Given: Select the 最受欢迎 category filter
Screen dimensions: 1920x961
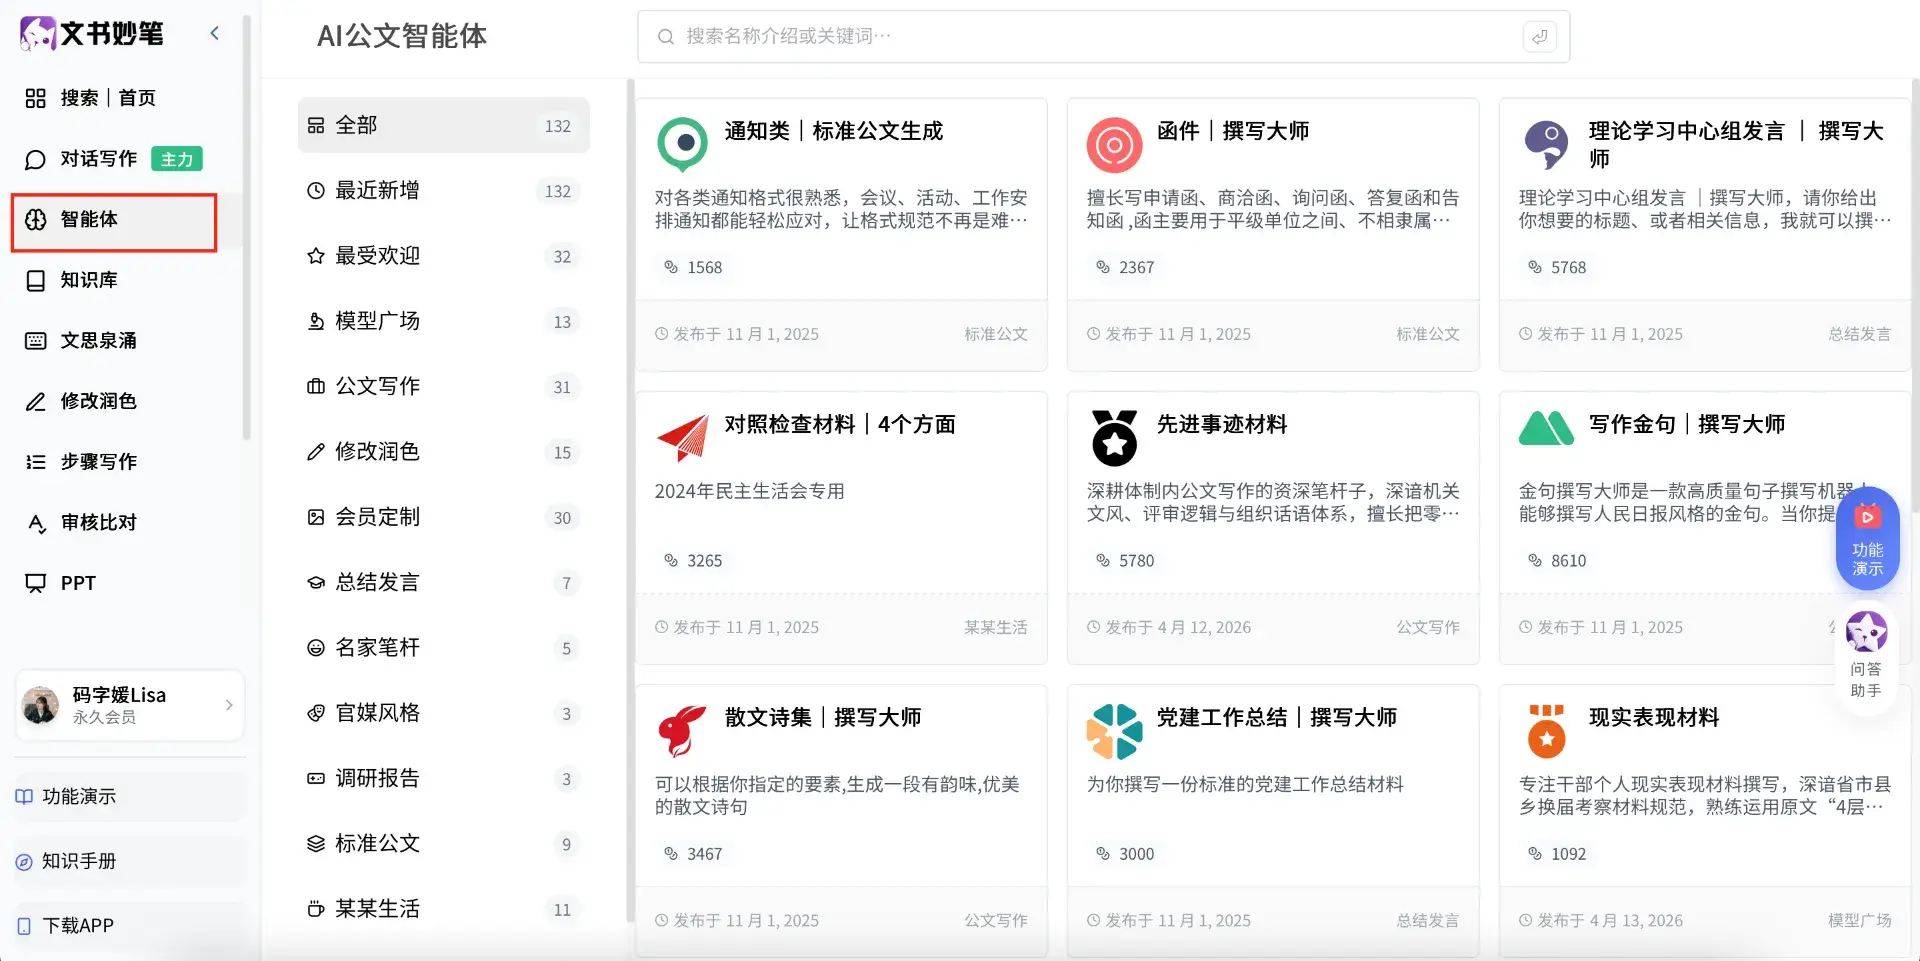Looking at the screenshot, I should [377, 256].
